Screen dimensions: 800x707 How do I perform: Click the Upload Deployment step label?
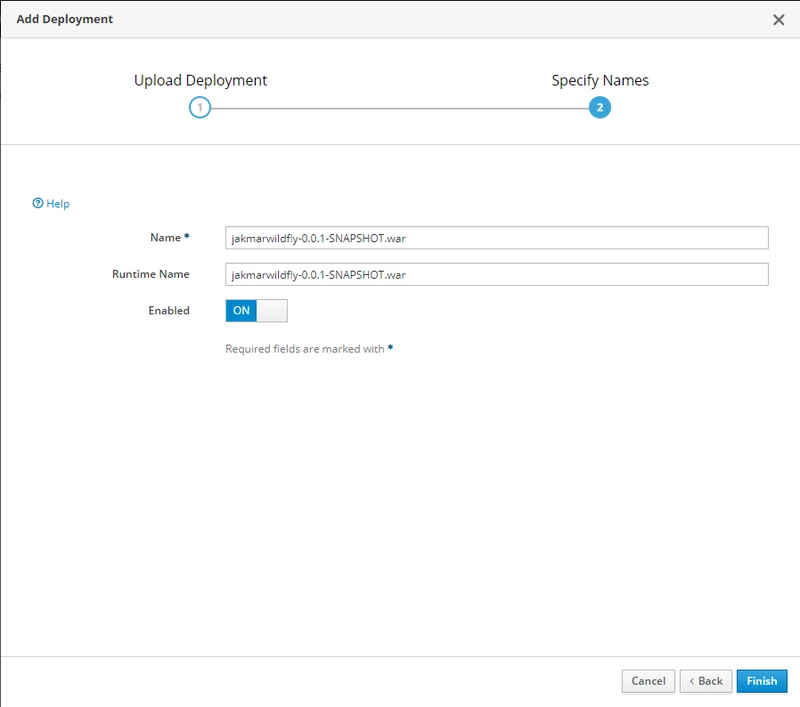[200, 81]
